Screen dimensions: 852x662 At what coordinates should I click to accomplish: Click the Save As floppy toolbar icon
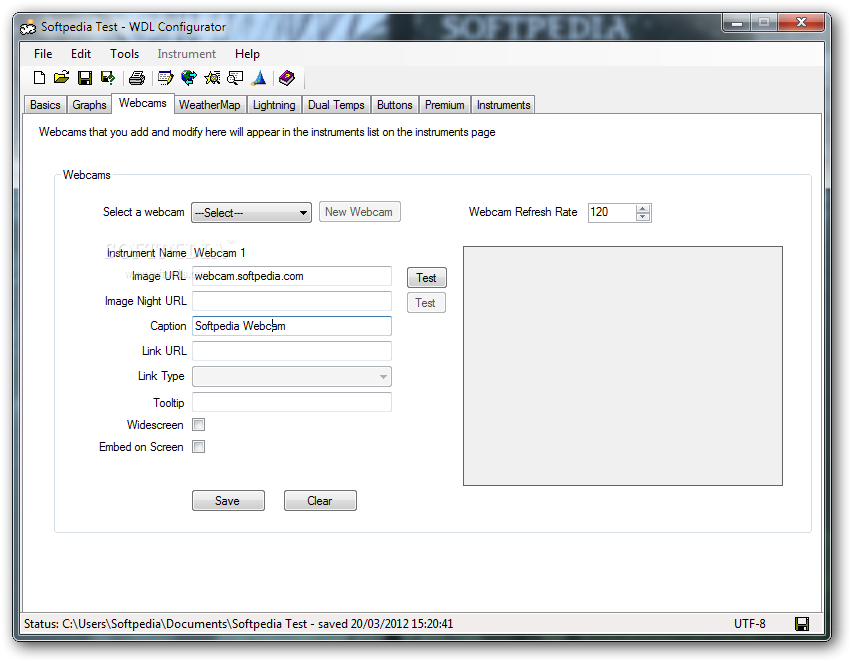pyautogui.click(x=108, y=78)
